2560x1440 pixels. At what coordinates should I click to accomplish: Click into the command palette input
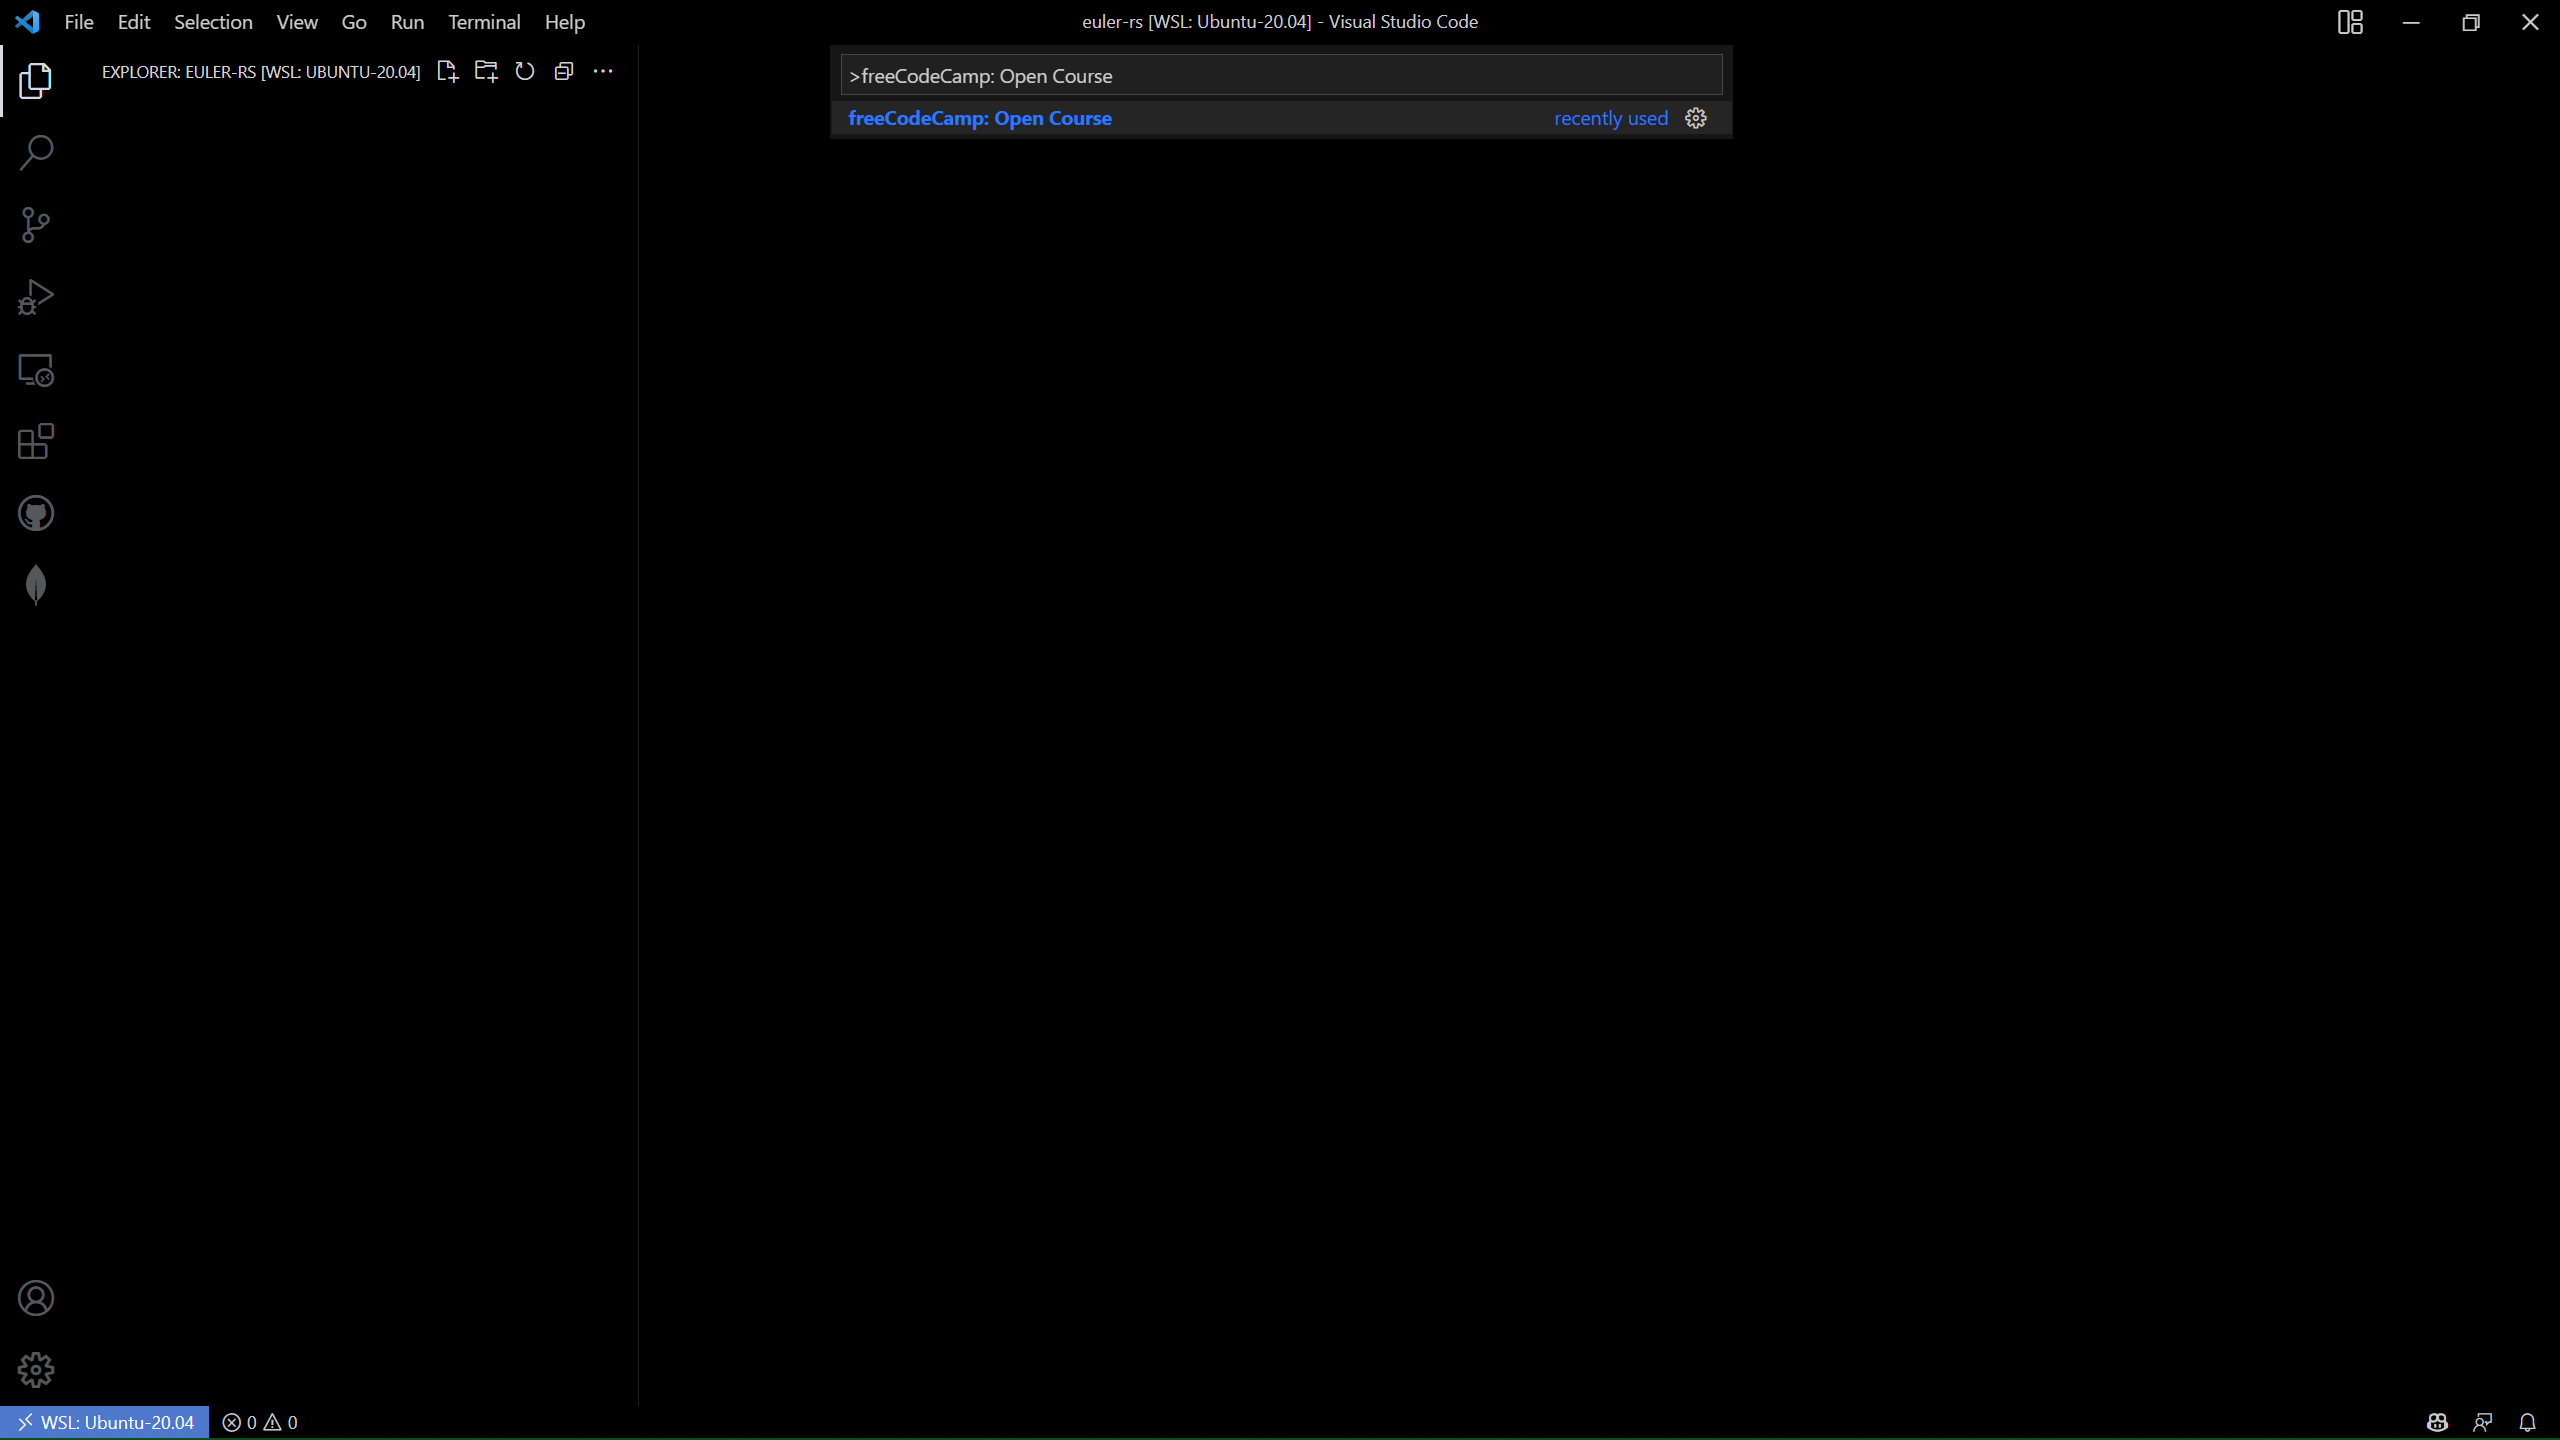1281,76
